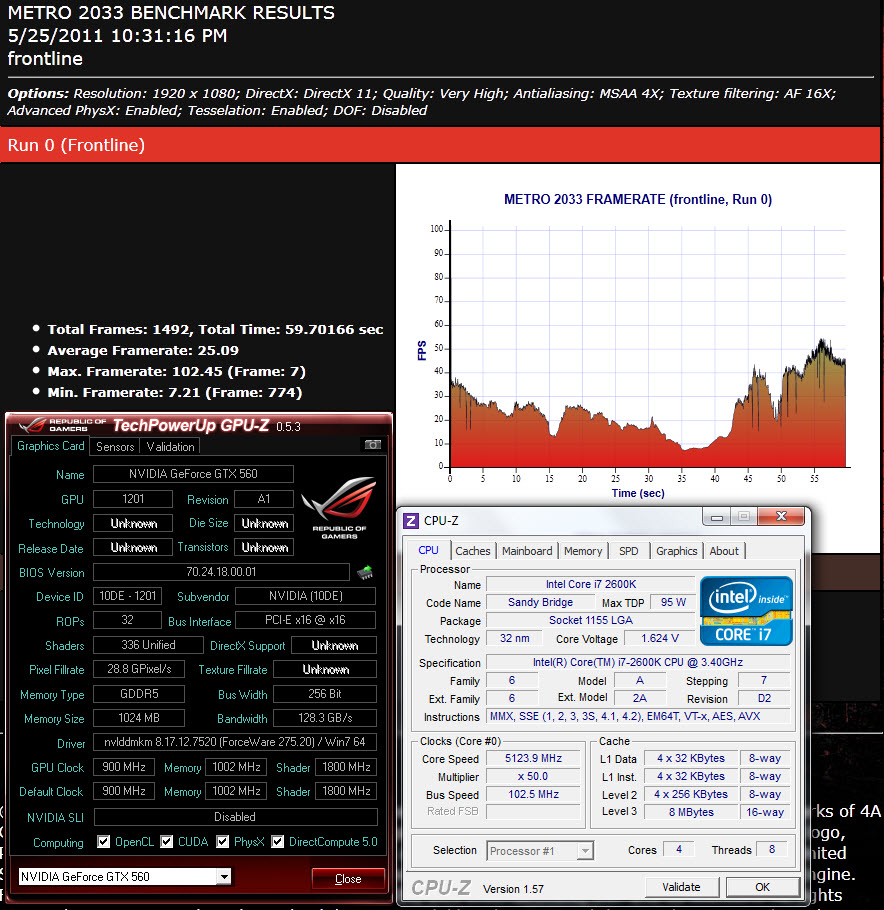Close the CPU-Z window with X
This screenshot has height=910, width=884.
point(781,517)
